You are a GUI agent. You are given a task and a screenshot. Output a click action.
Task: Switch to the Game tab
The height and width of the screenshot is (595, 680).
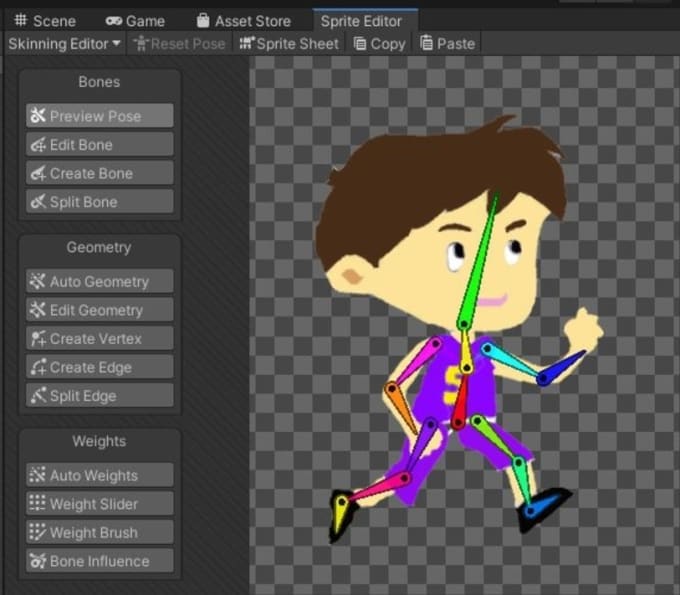(x=135, y=21)
